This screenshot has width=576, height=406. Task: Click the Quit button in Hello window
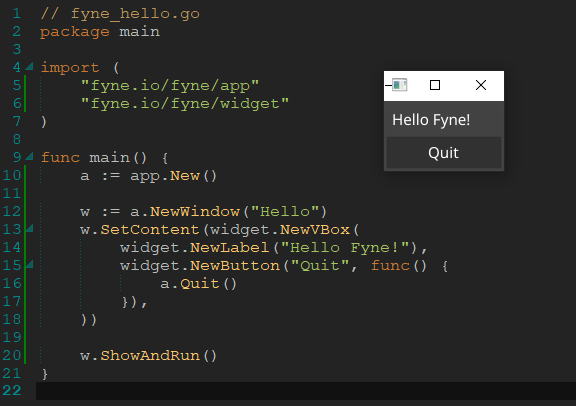coord(444,153)
